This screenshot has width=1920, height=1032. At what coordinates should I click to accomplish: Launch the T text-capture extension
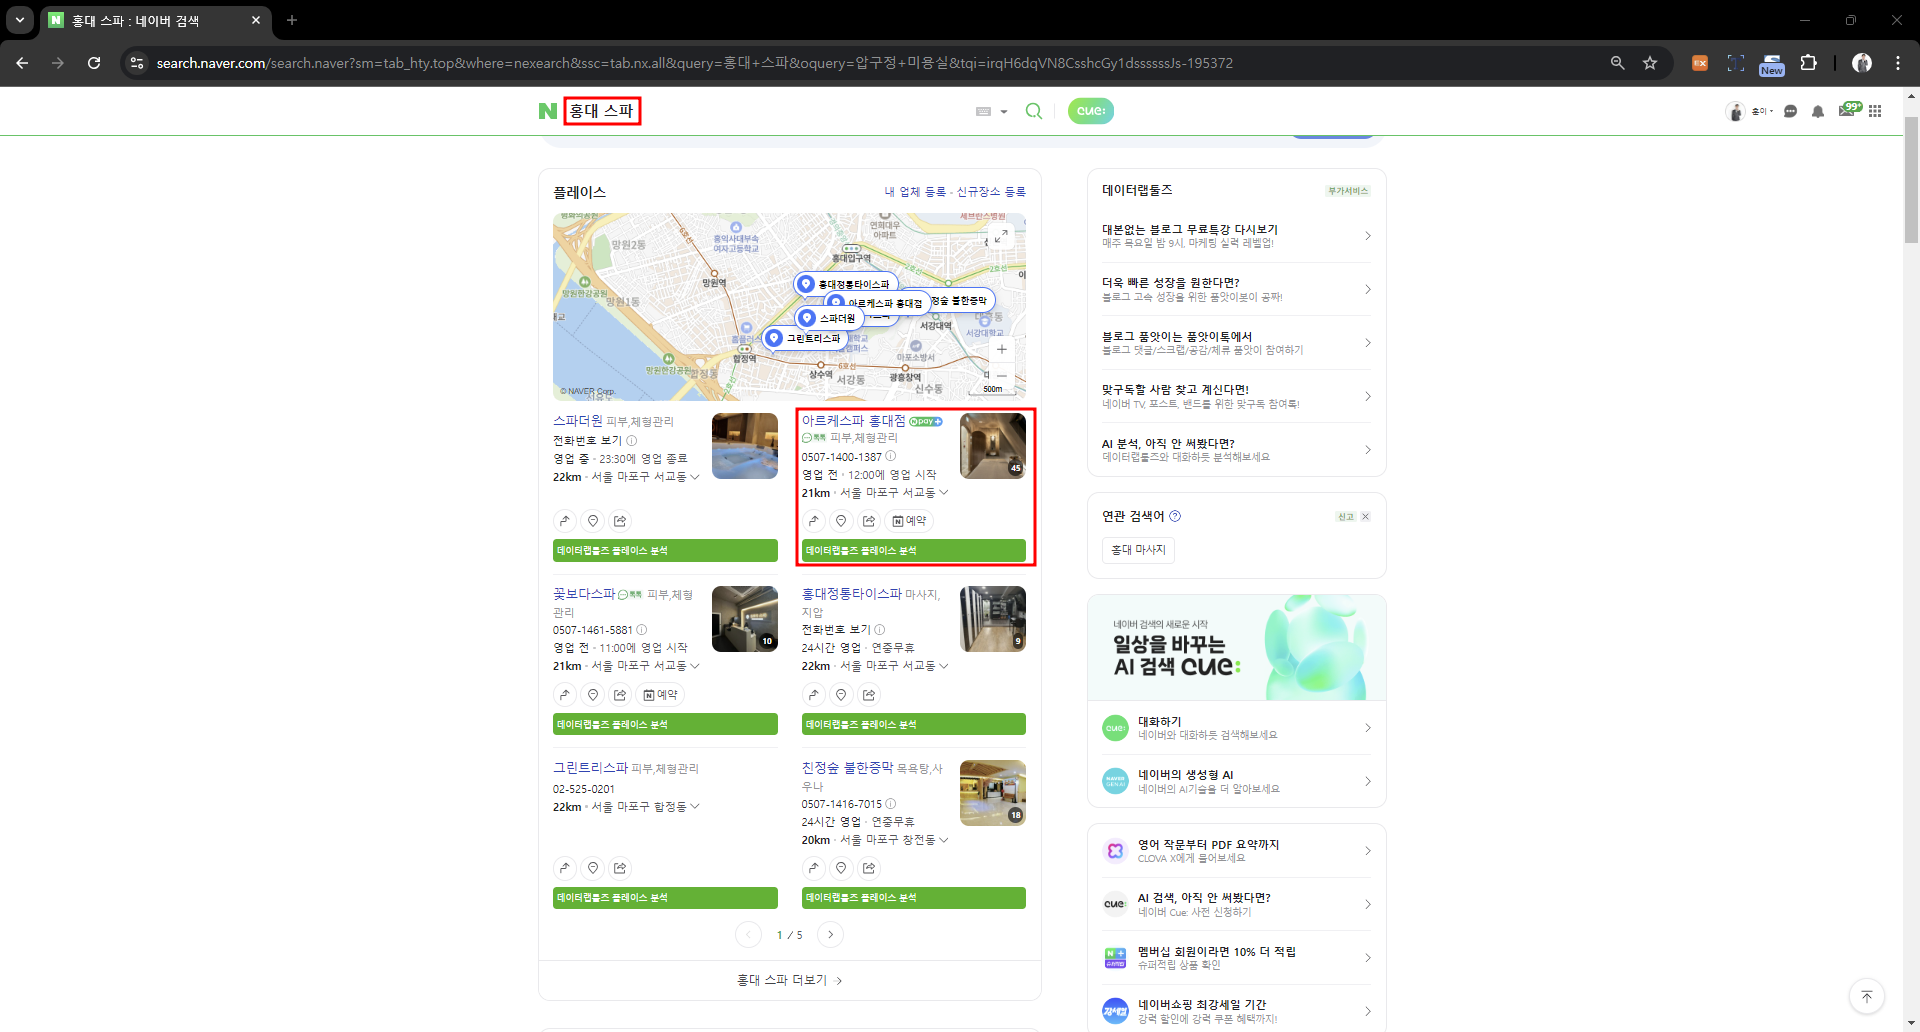click(x=1735, y=63)
